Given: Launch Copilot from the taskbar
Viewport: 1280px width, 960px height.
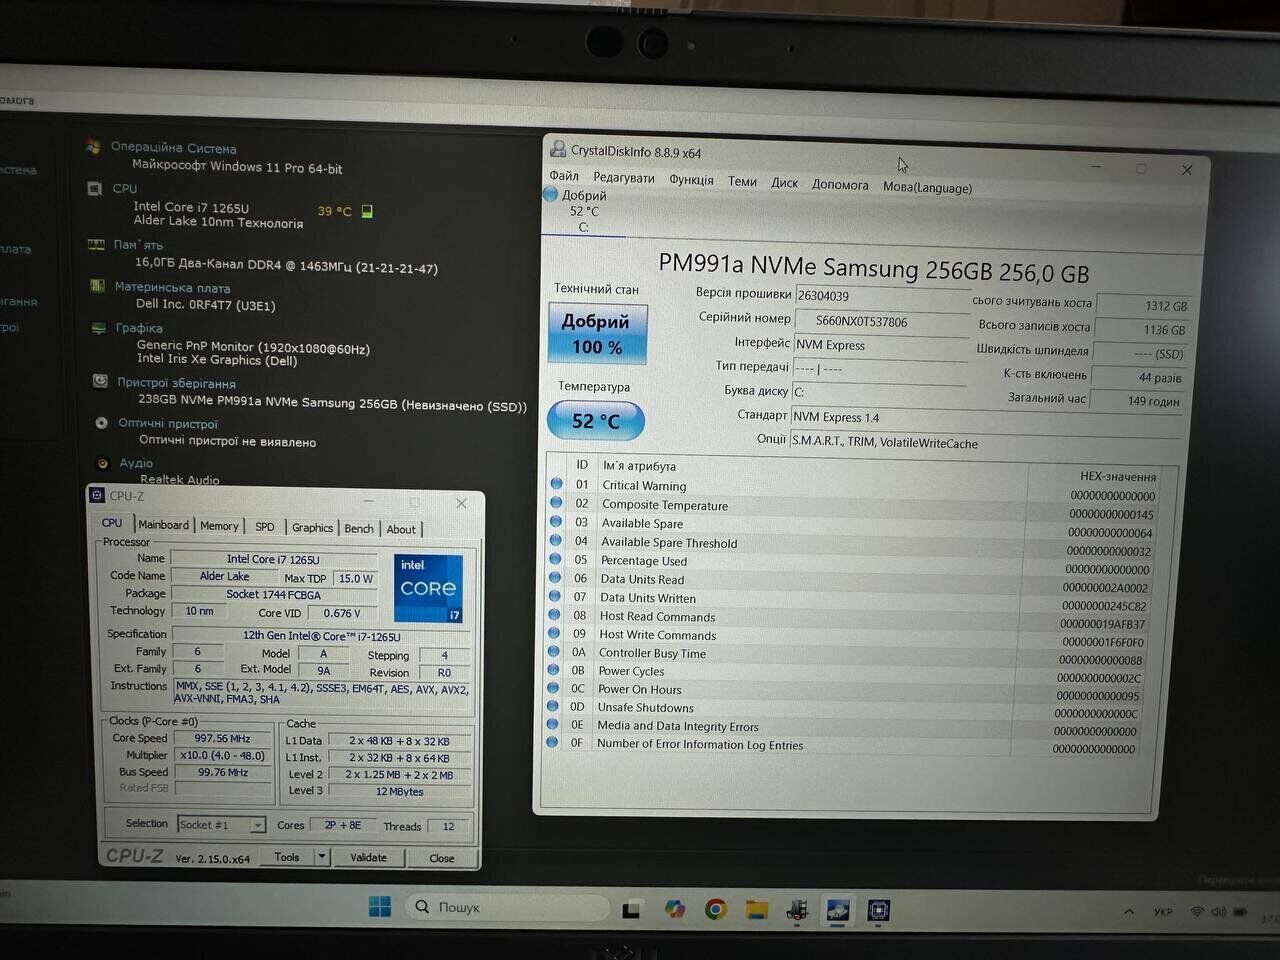Looking at the screenshot, I should point(675,909).
